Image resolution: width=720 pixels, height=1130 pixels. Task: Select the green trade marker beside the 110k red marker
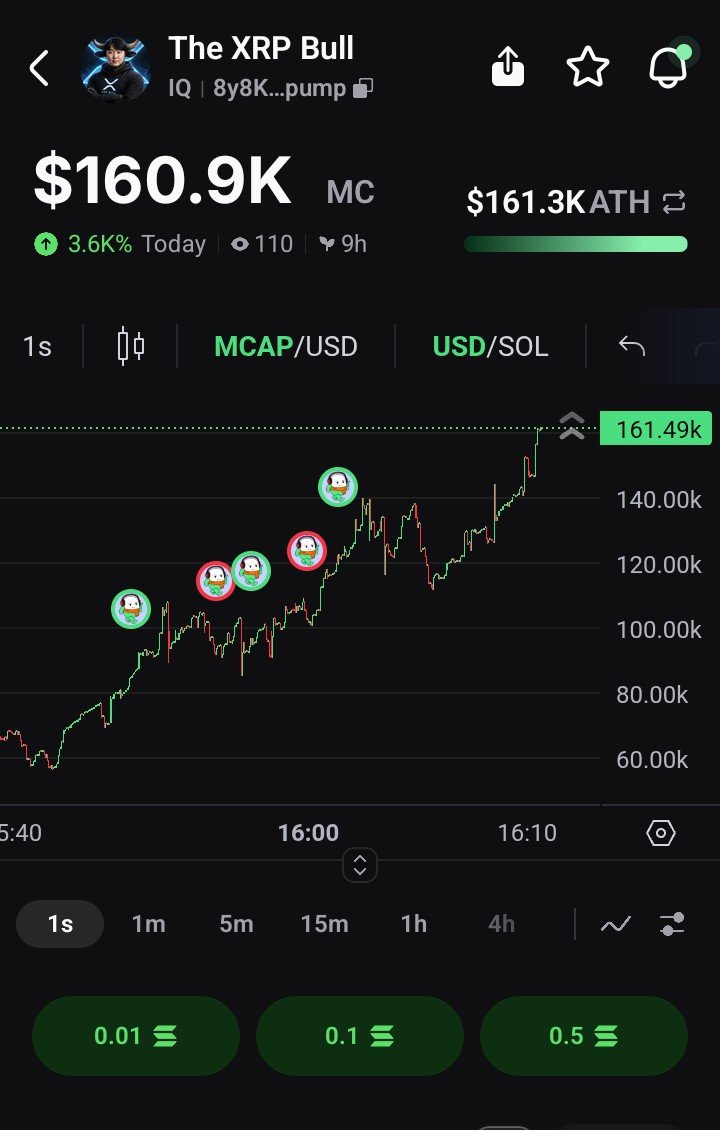251,571
